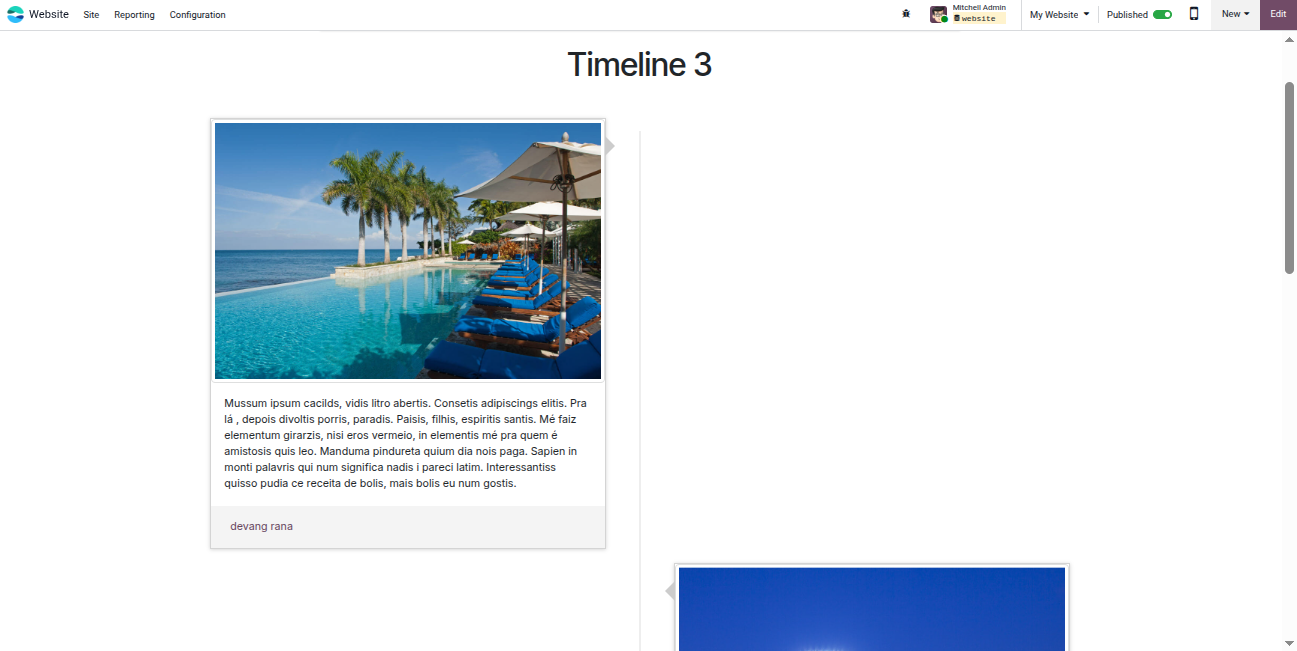The image size is (1297, 651).
Task: Open the New content dropdown
Action: (x=1235, y=14)
